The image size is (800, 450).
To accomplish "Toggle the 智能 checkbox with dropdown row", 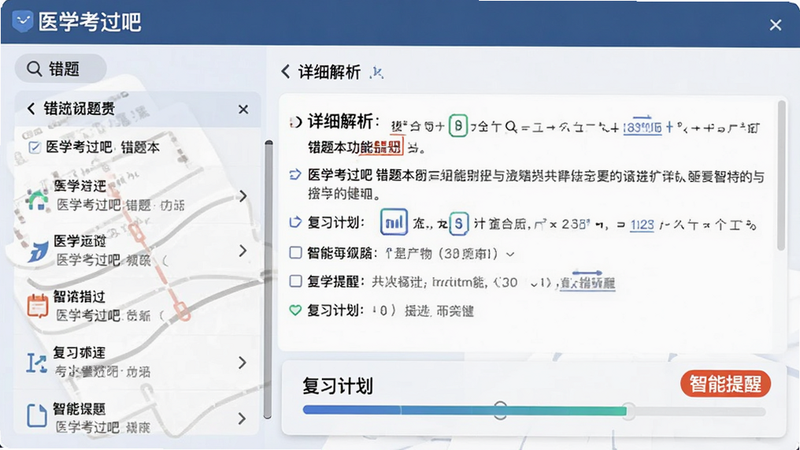I will pyautogui.click(x=295, y=253).
